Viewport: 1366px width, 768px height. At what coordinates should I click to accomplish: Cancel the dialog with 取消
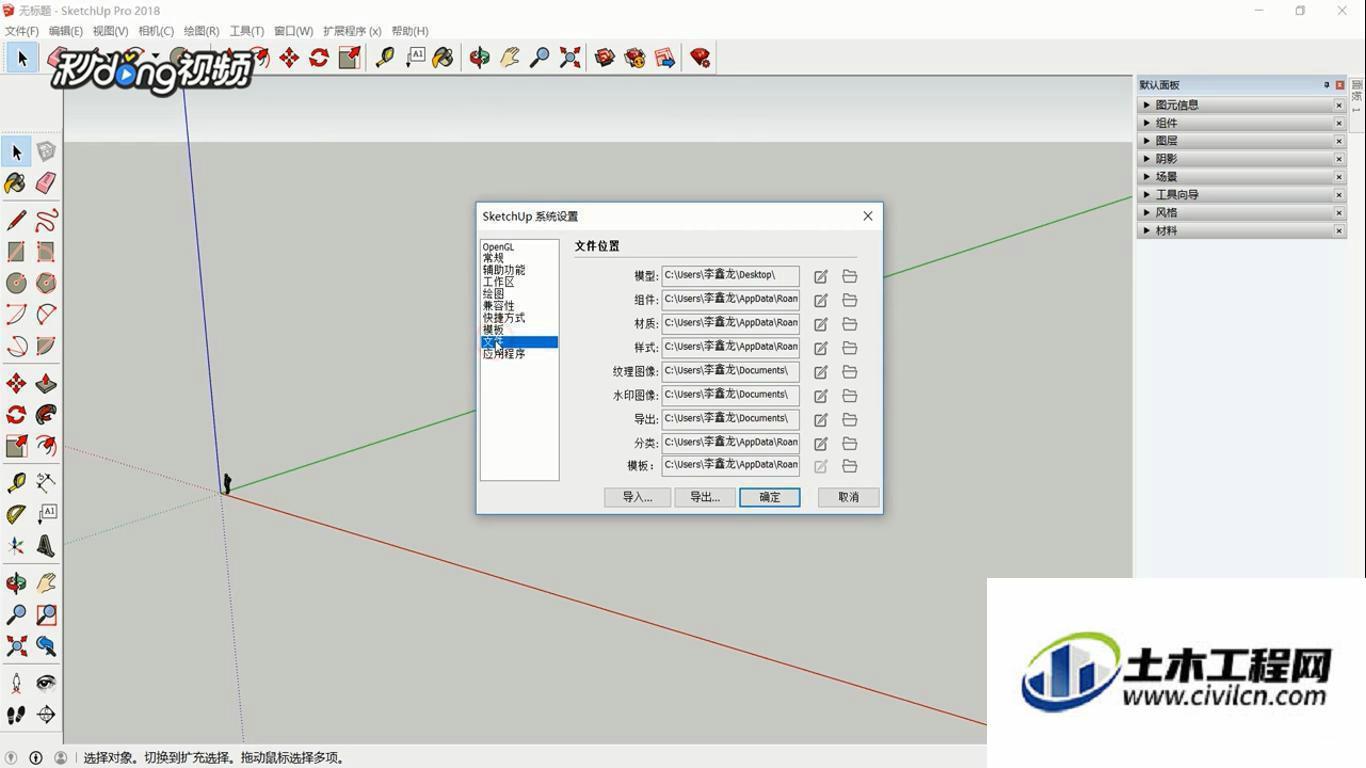[848, 497]
